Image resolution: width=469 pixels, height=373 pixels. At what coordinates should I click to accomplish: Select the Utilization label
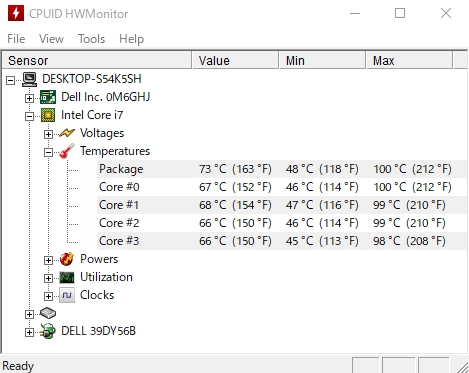(x=106, y=277)
